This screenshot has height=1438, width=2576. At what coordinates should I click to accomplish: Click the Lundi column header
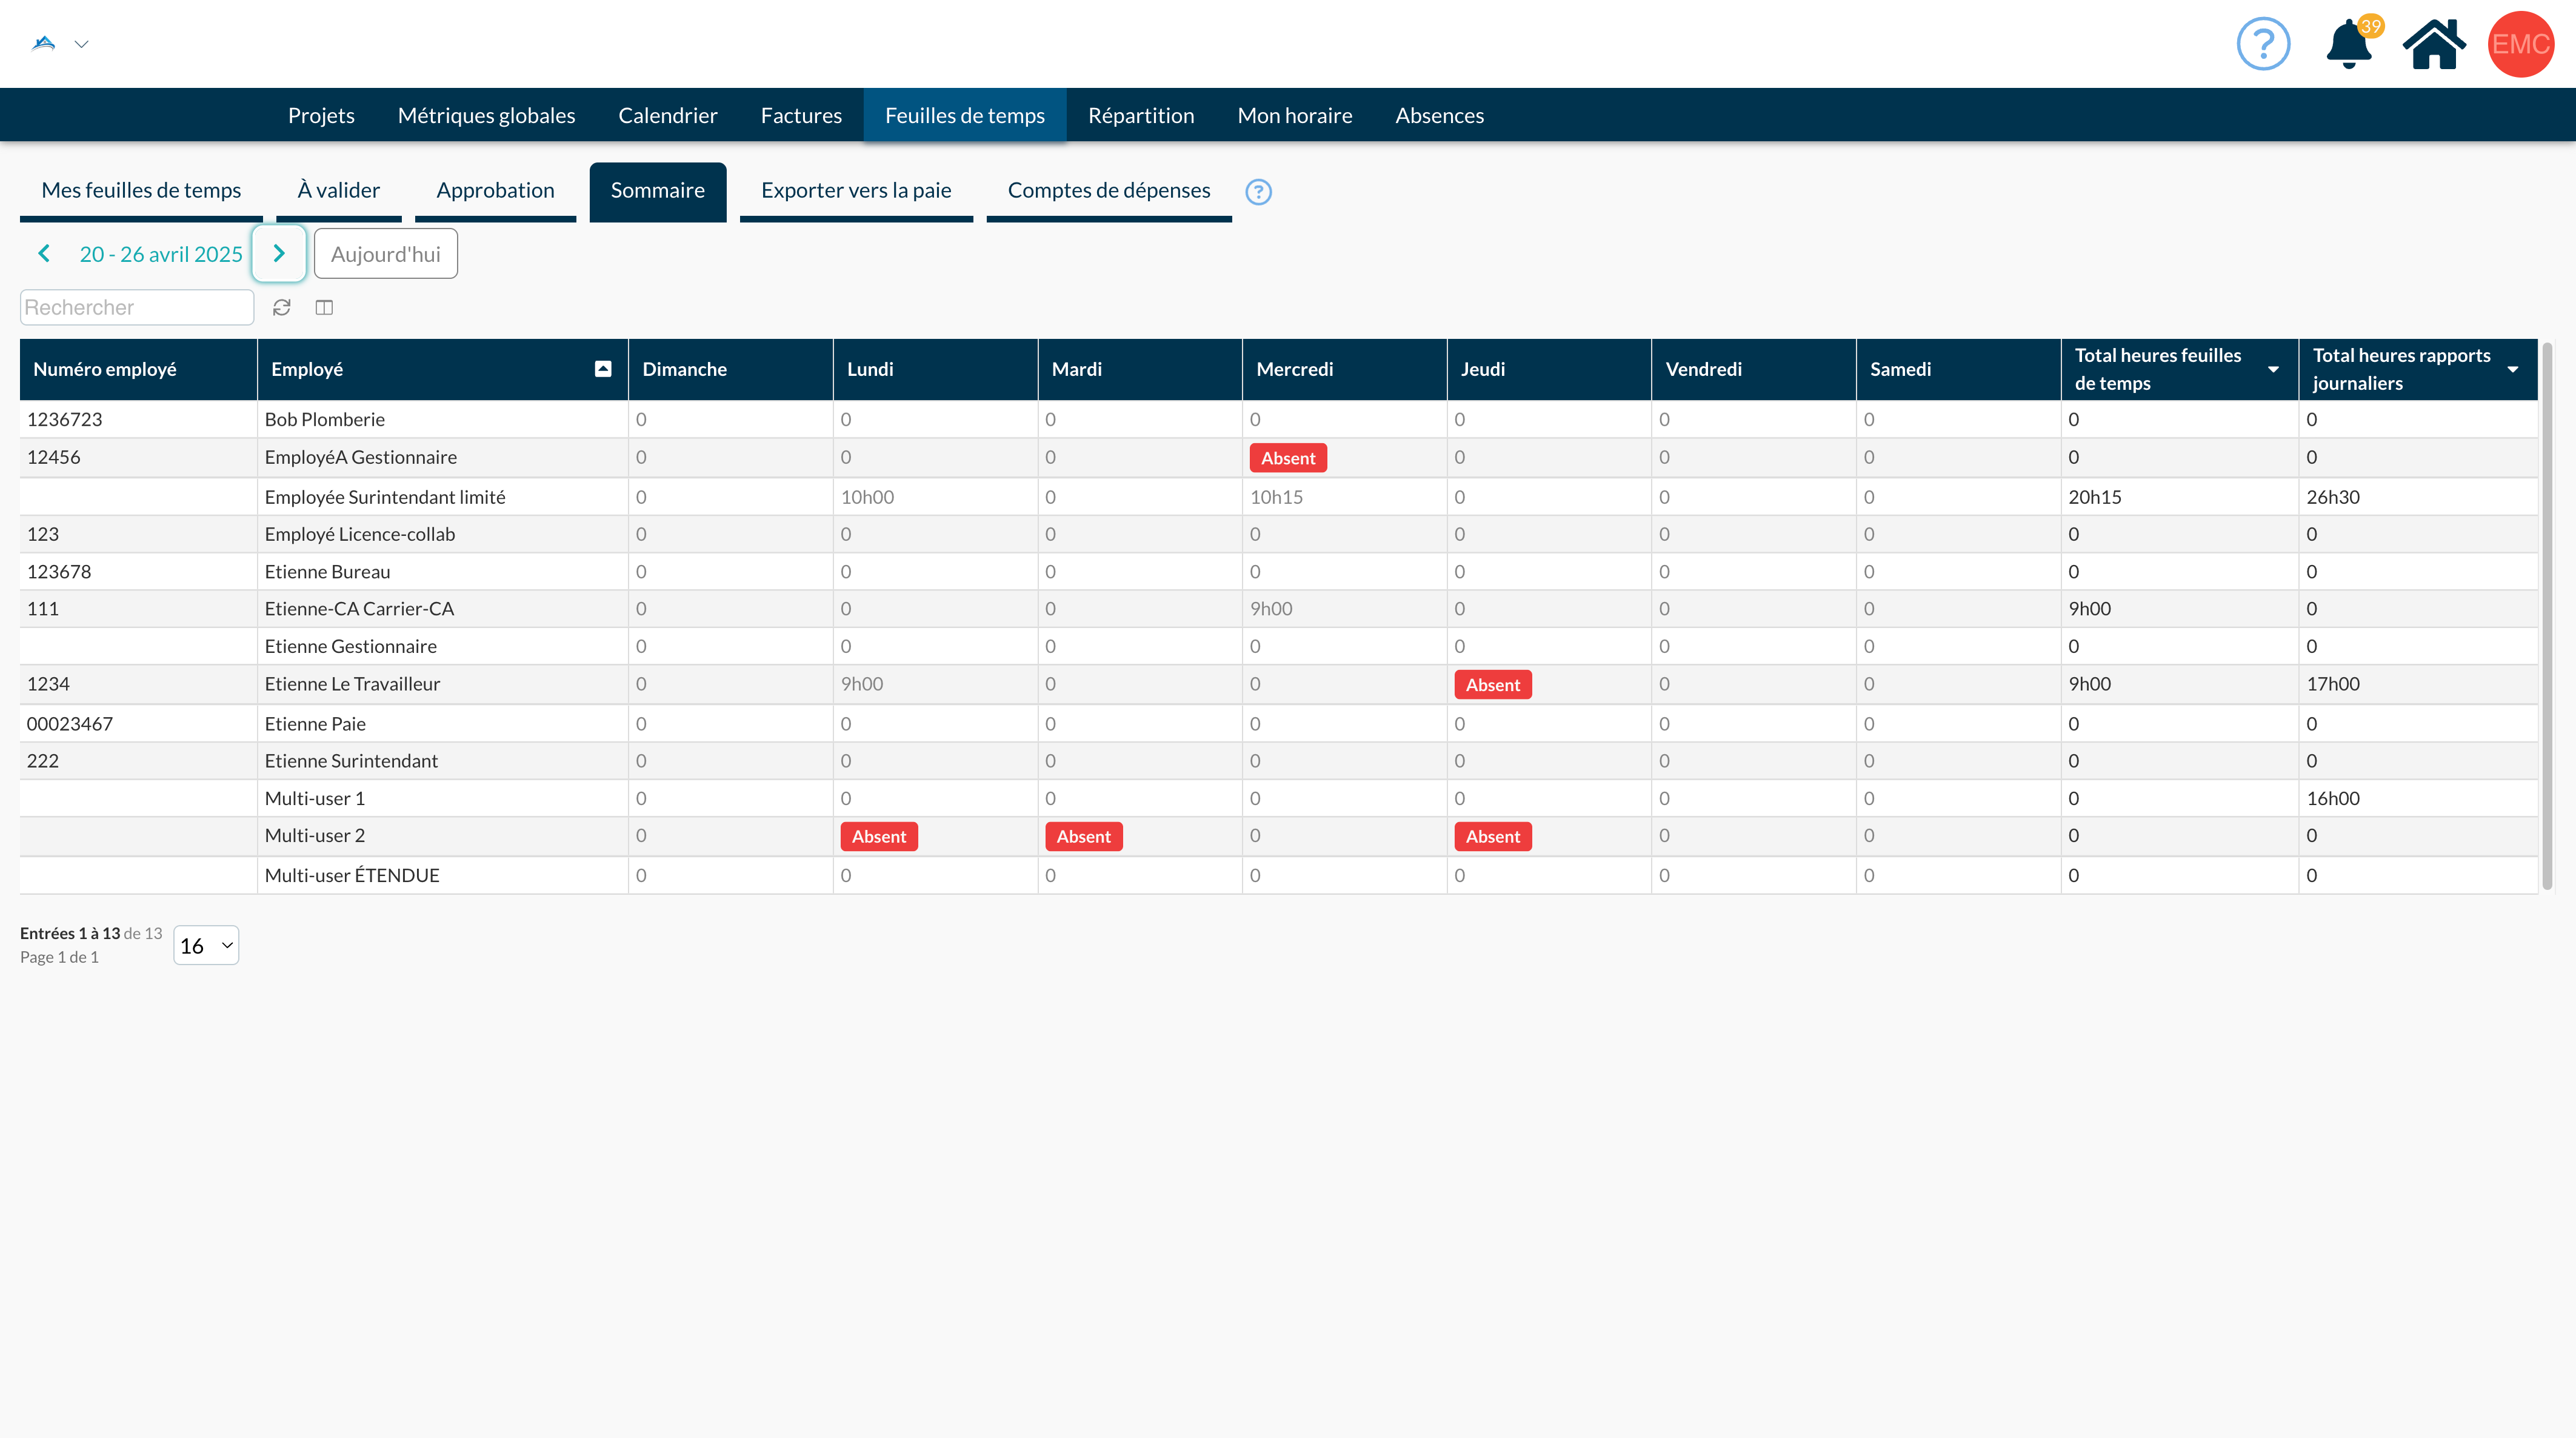coord(936,370)
